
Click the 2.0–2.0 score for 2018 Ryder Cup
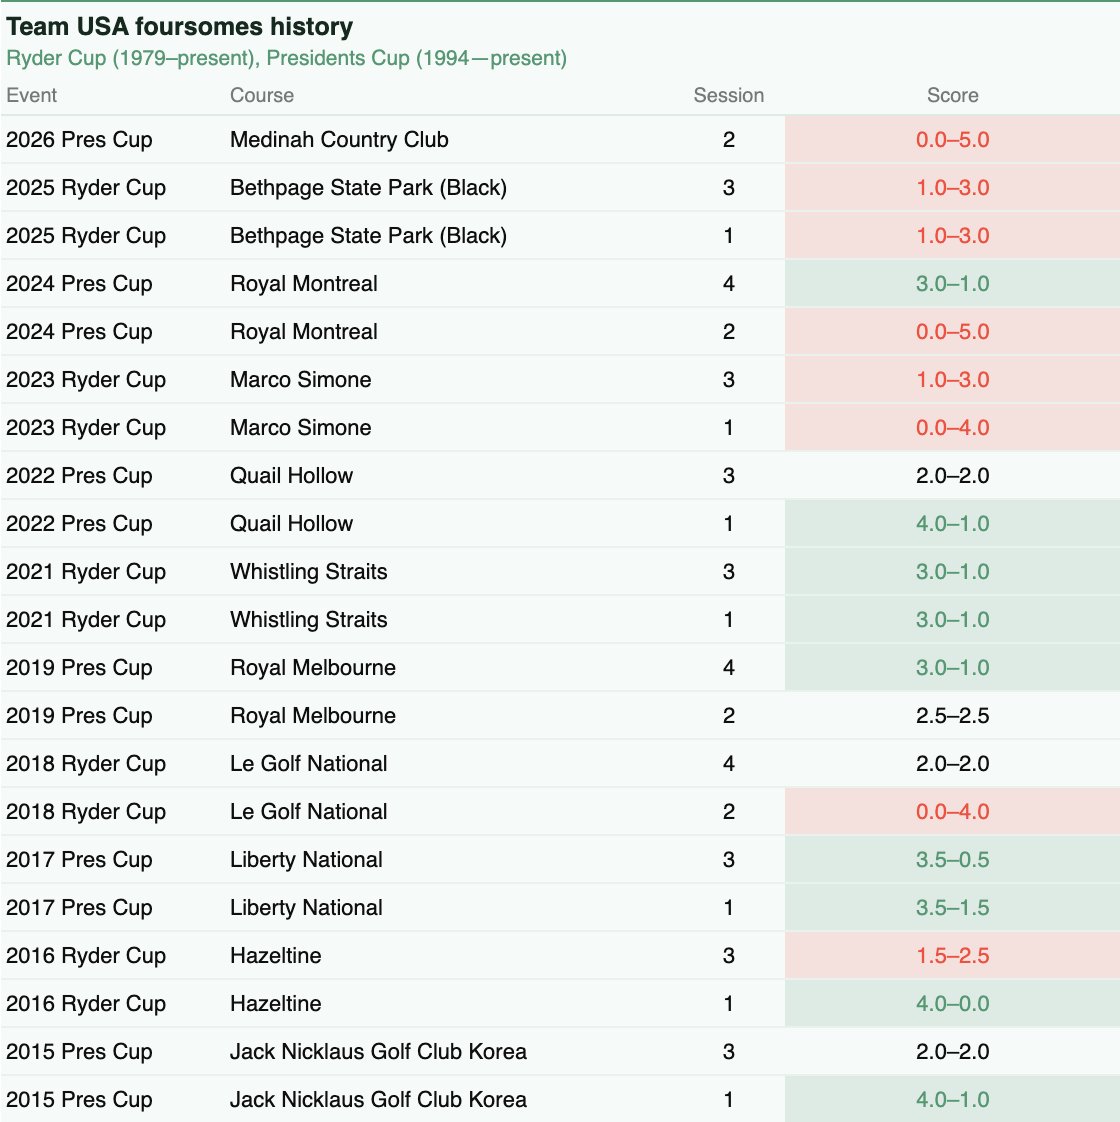point(953,763)
